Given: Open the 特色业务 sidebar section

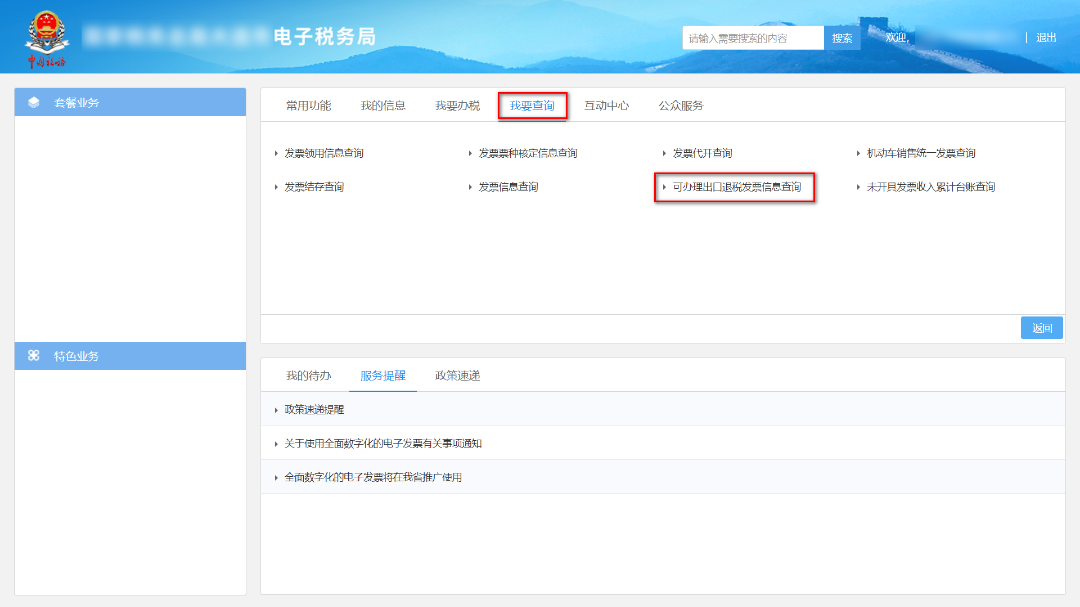Looking at the screenshot, I should (130, 356).
